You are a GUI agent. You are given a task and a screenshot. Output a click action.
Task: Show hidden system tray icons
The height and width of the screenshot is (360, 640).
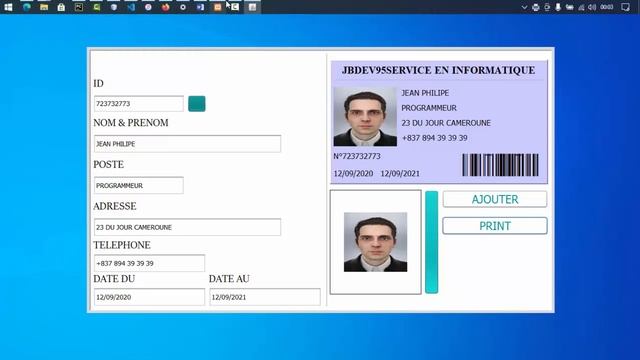click(x=524, y=7)
